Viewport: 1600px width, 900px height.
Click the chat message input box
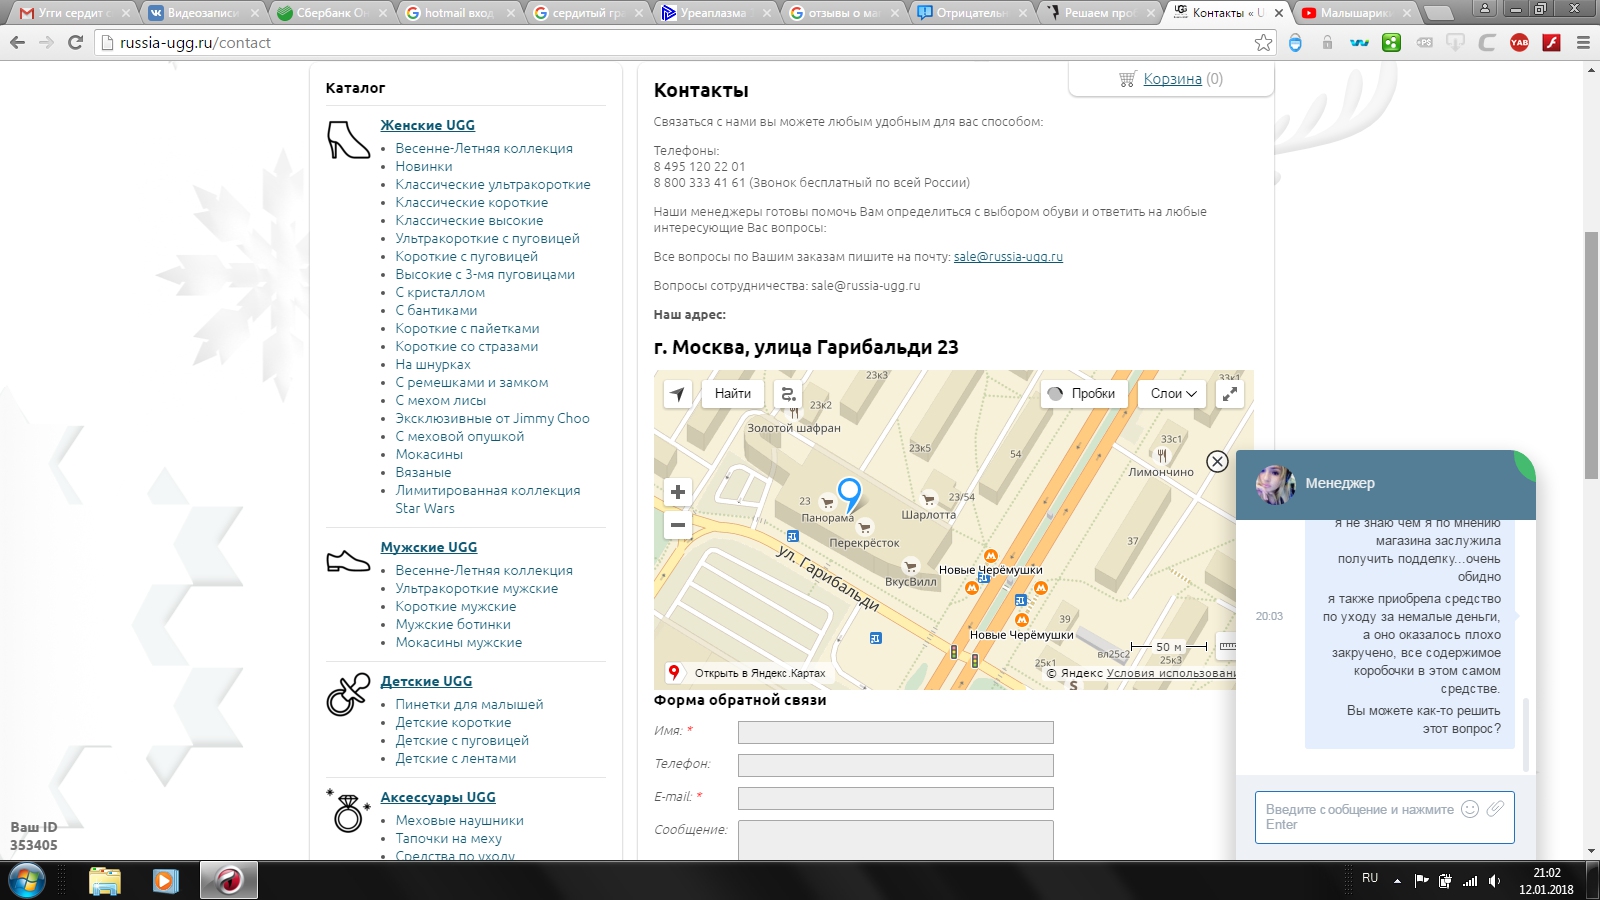click(1358, 817)
